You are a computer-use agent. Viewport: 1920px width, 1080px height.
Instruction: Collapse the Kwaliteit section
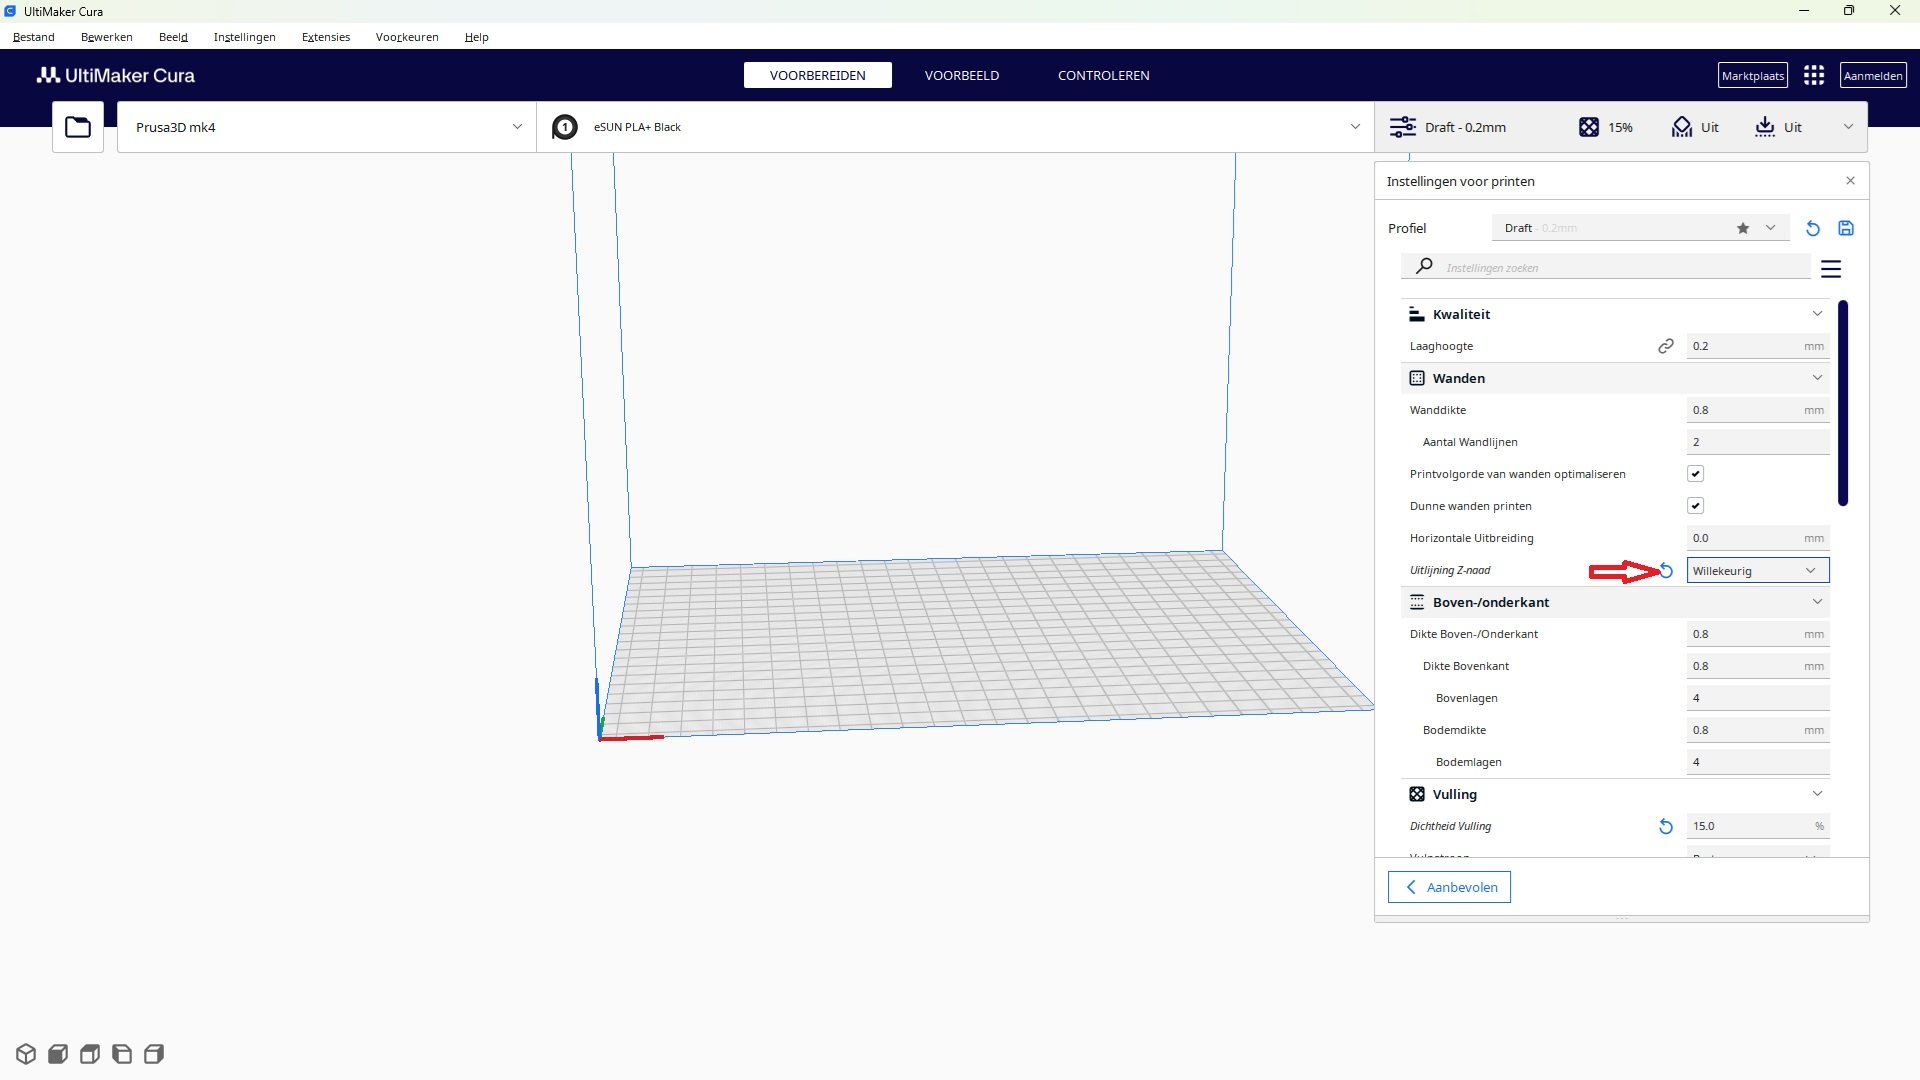point(1817,314)
